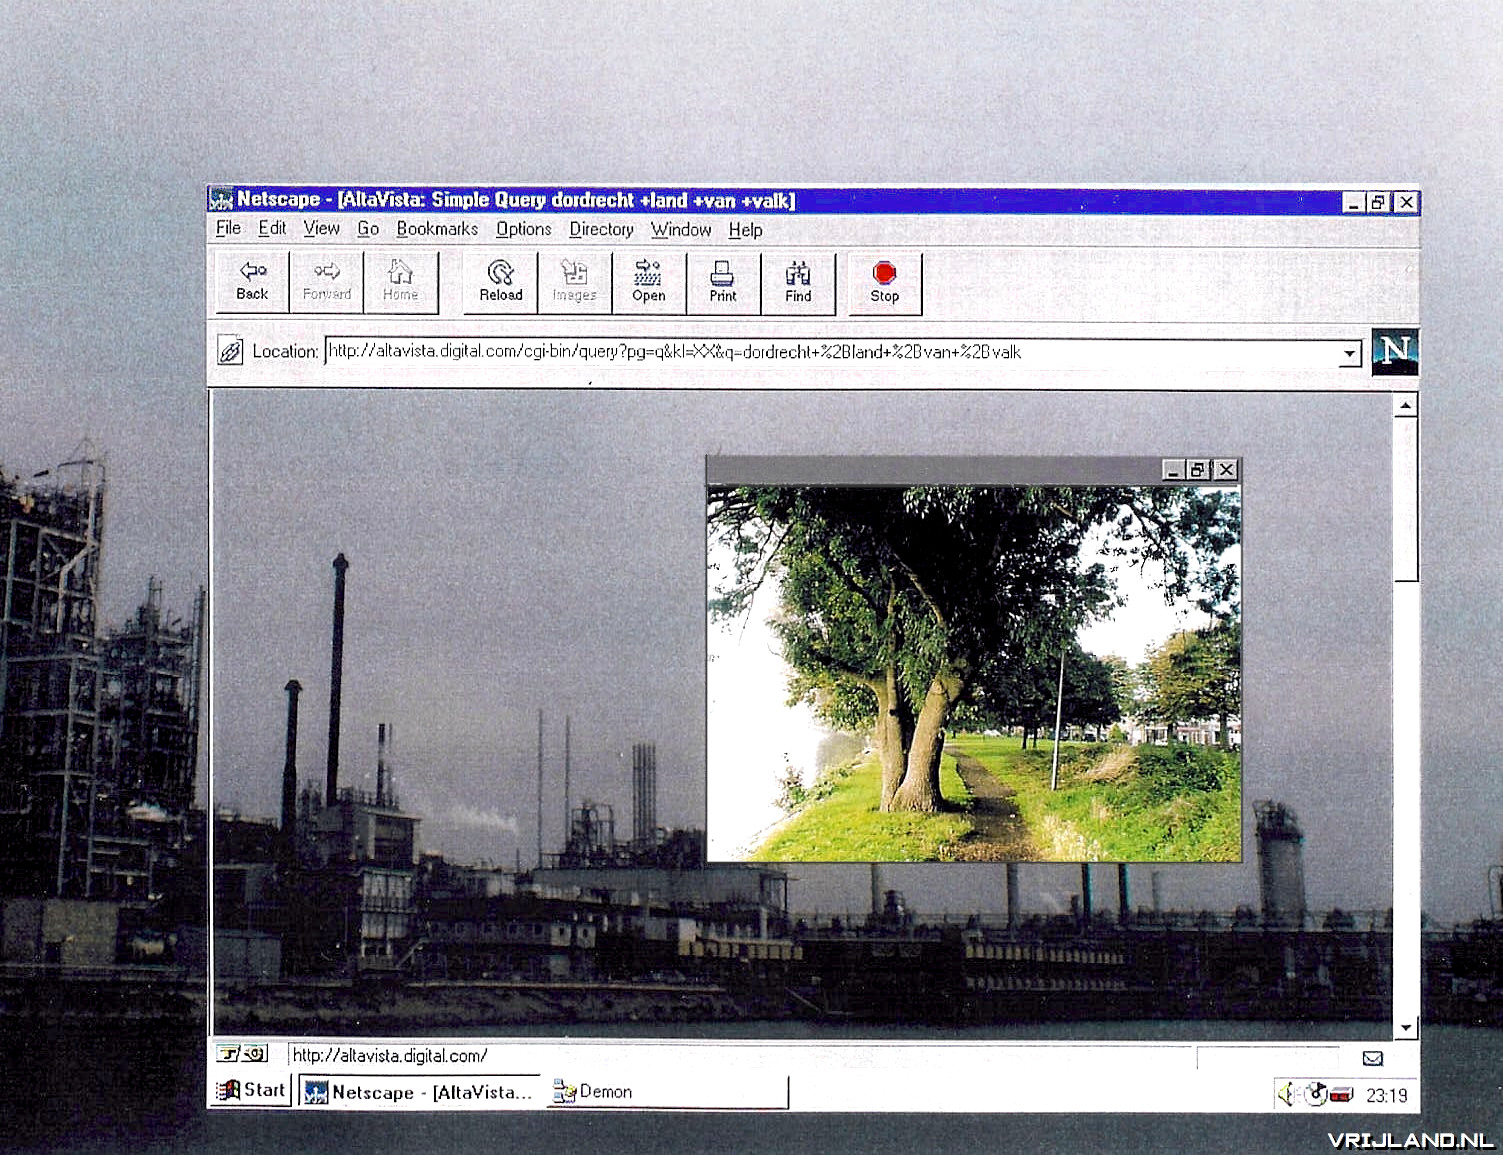
Task: Stop page loading with the Stop button
Action: click(x=884, y=282)
